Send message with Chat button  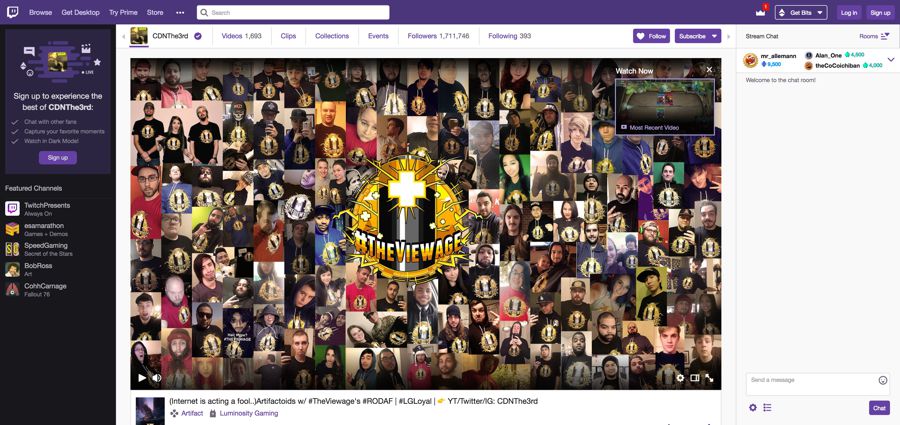click(879, 408)
